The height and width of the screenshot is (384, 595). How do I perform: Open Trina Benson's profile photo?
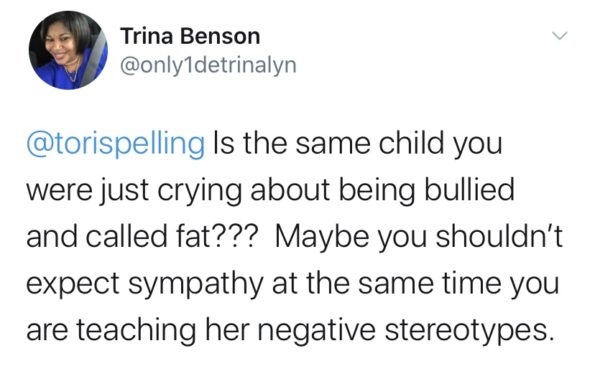(x=68, y=50)
